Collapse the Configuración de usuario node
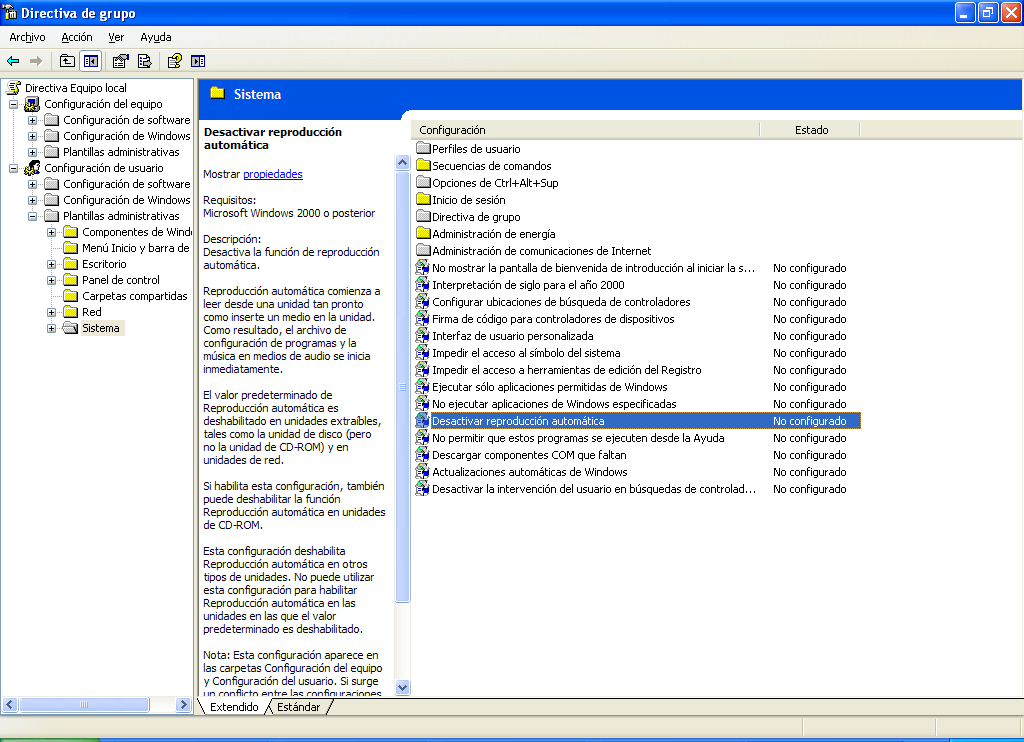1024x742 pixels. (13, 168)
